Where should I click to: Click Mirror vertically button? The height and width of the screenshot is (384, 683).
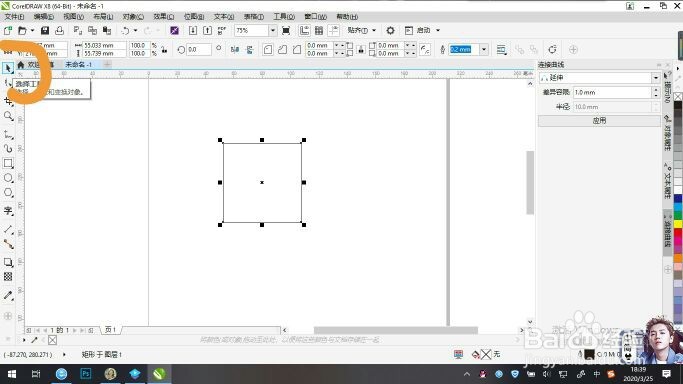click(x=250, y=49)
